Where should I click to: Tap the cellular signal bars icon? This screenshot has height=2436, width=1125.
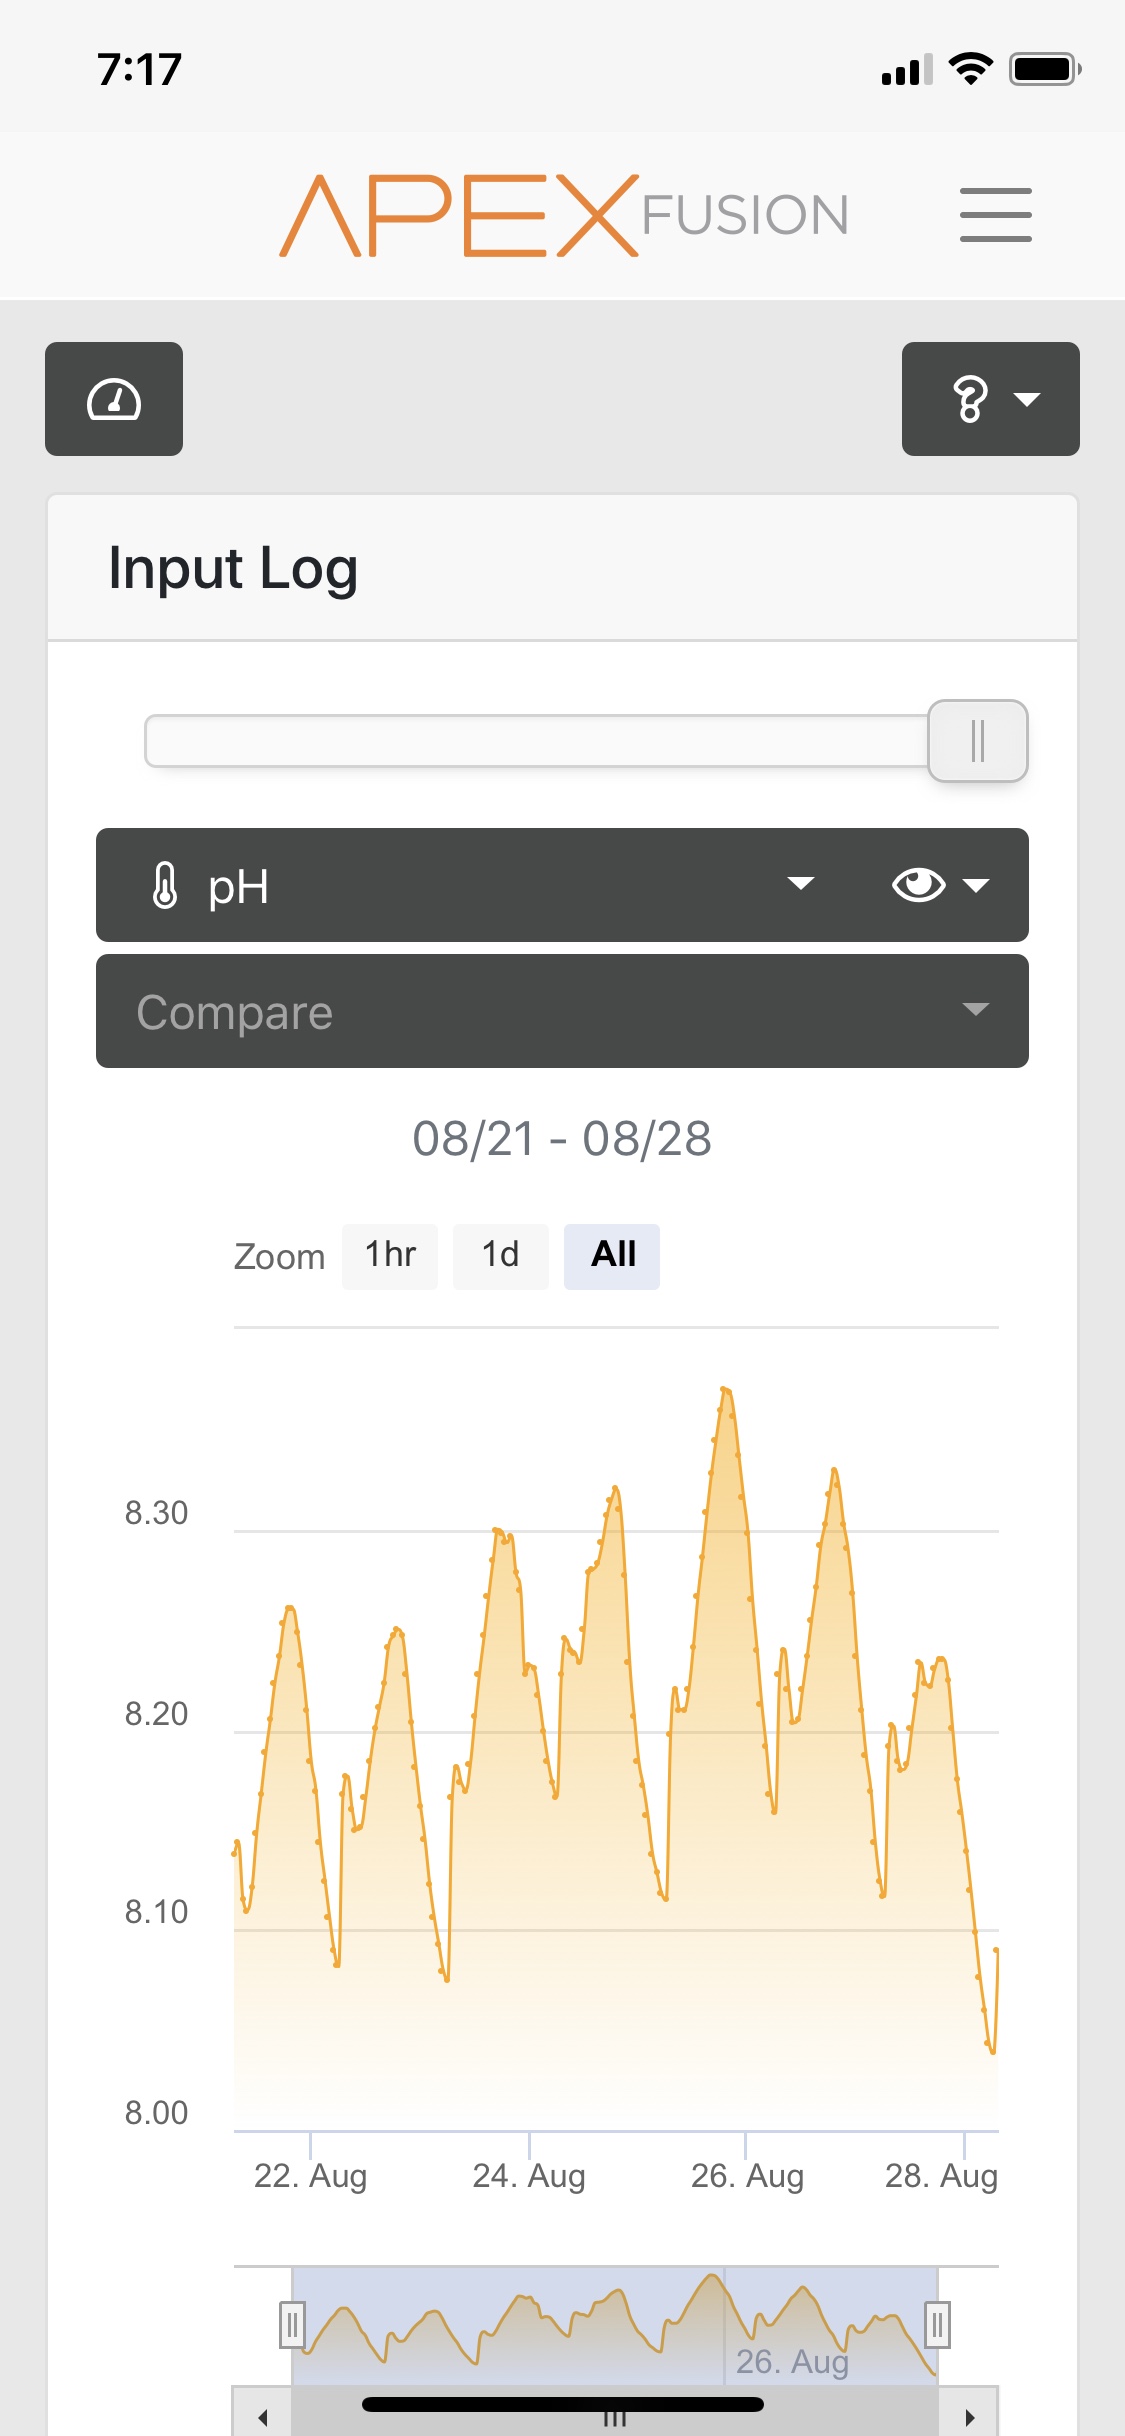click(x=907, y=70)
